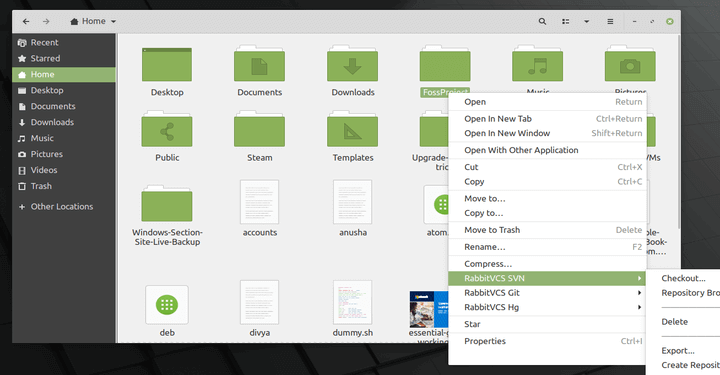Select the Music folder icon
The width and height of the screenshot is (720, 375).
click(x=538, y=63)
